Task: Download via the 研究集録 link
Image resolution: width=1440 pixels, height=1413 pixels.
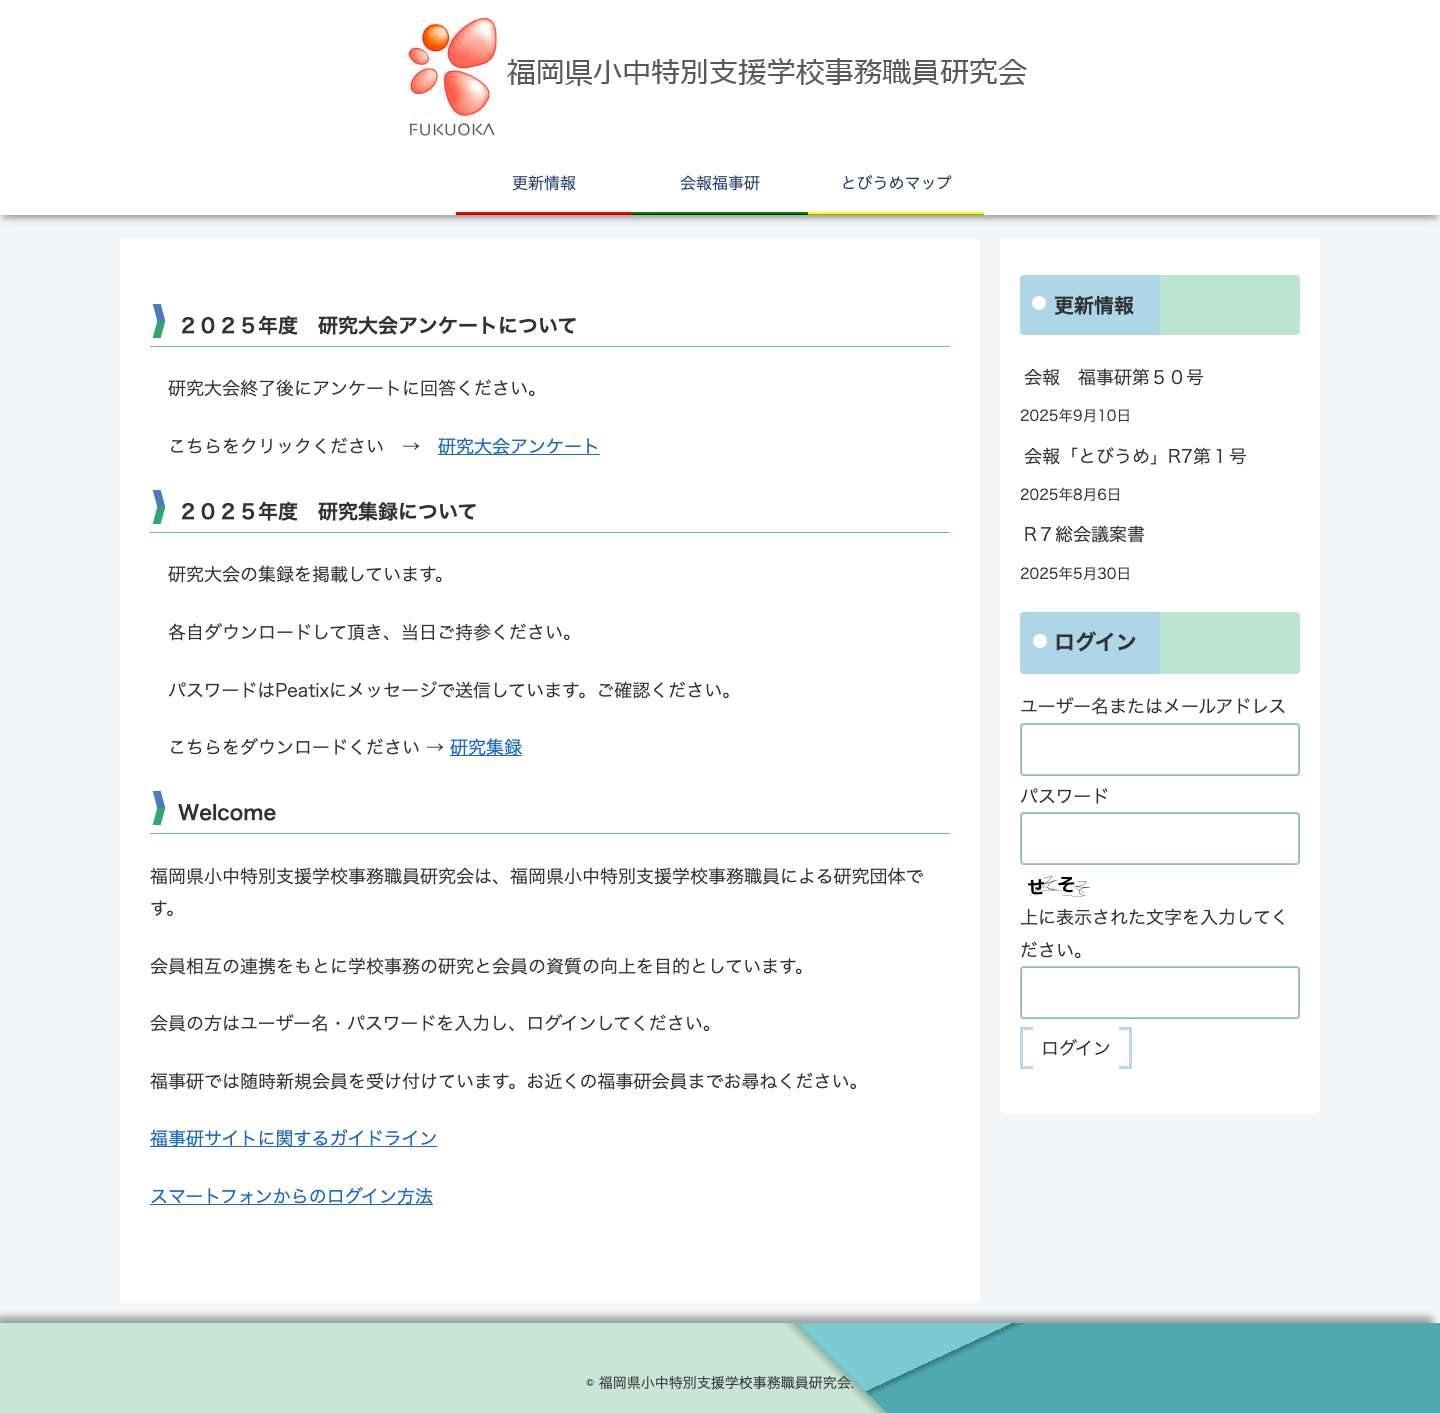Action: coord(485,747)
